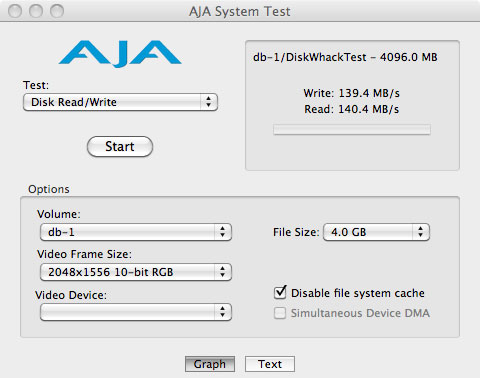480x378 pixels.
Task: Click the Test dropdown stepper arrows
Action: (209, 102)
